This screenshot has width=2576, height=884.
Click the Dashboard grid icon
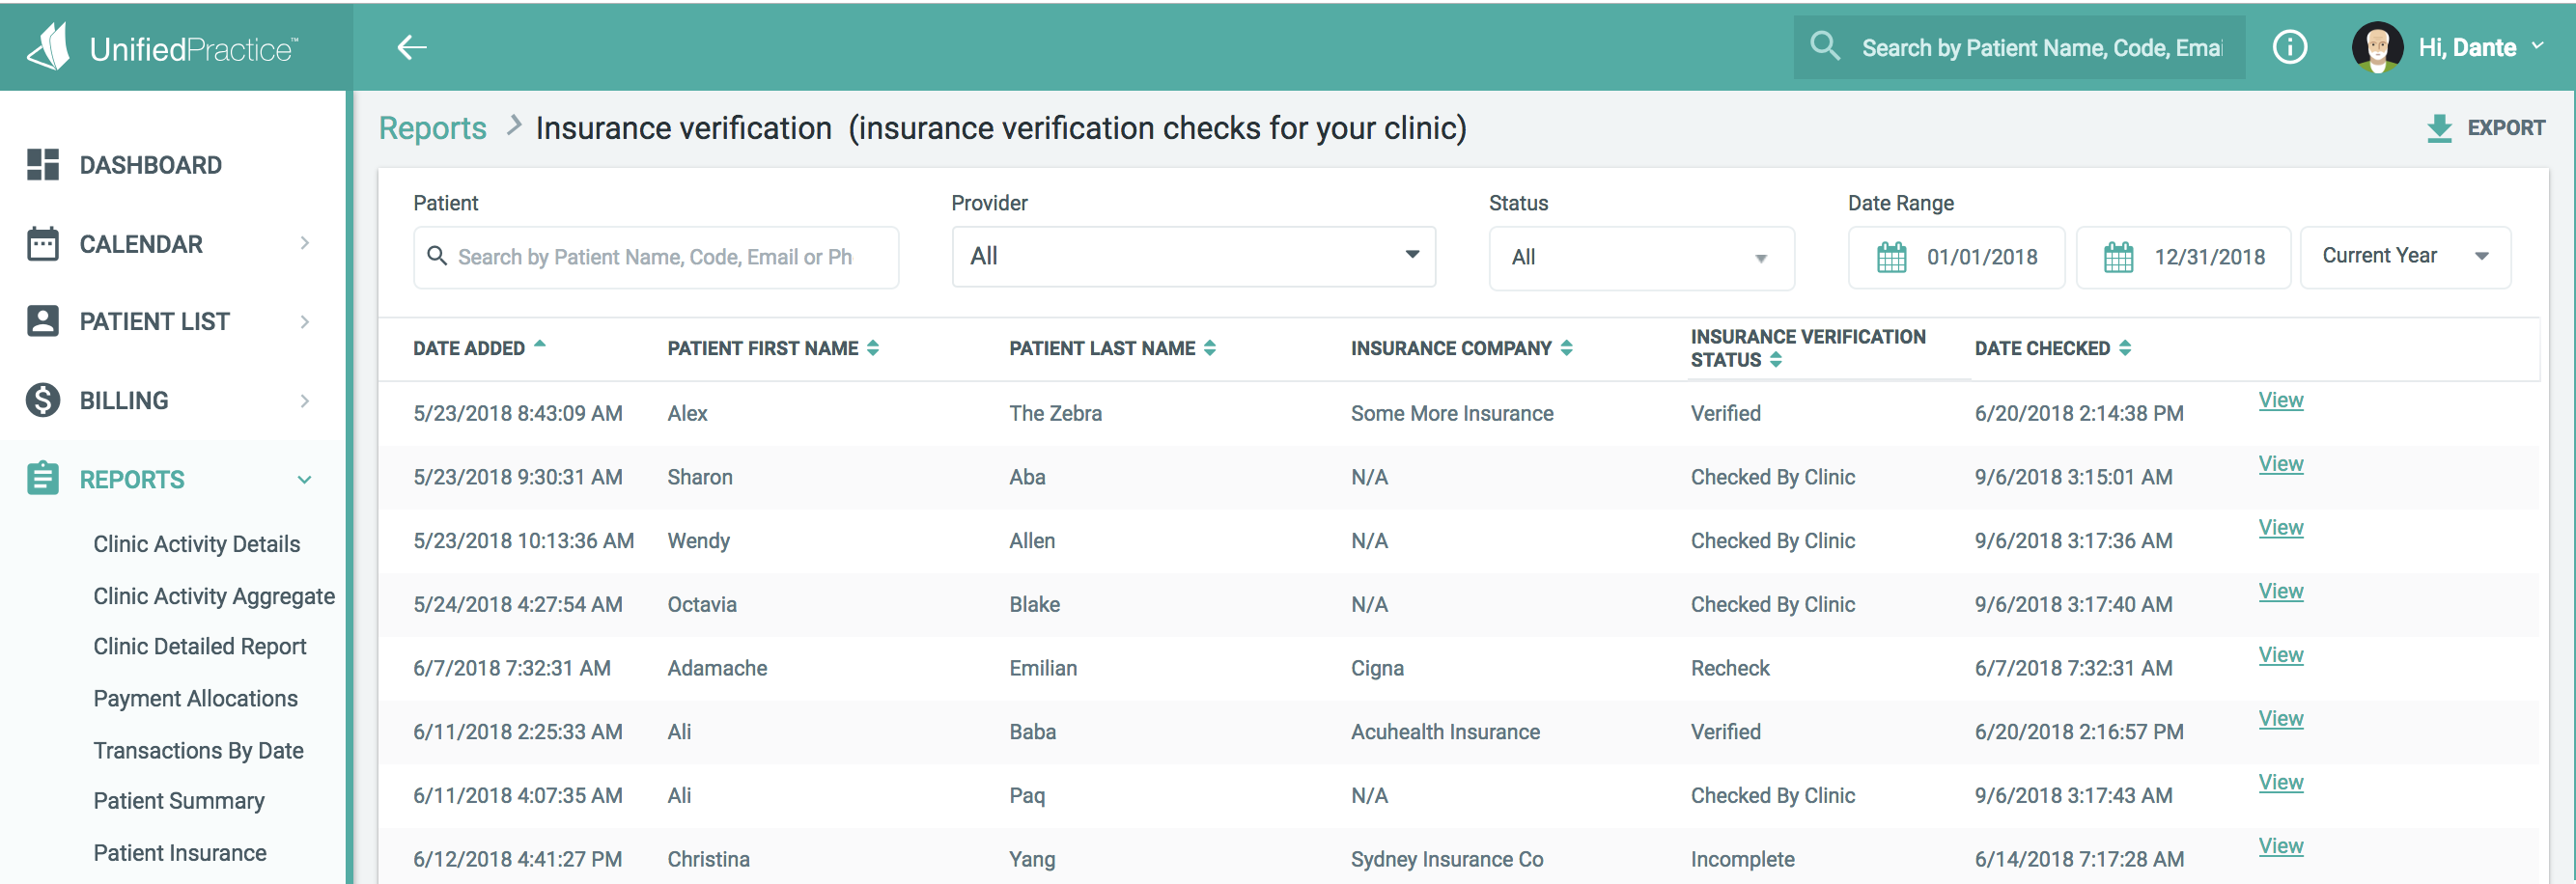click(43, 165)
